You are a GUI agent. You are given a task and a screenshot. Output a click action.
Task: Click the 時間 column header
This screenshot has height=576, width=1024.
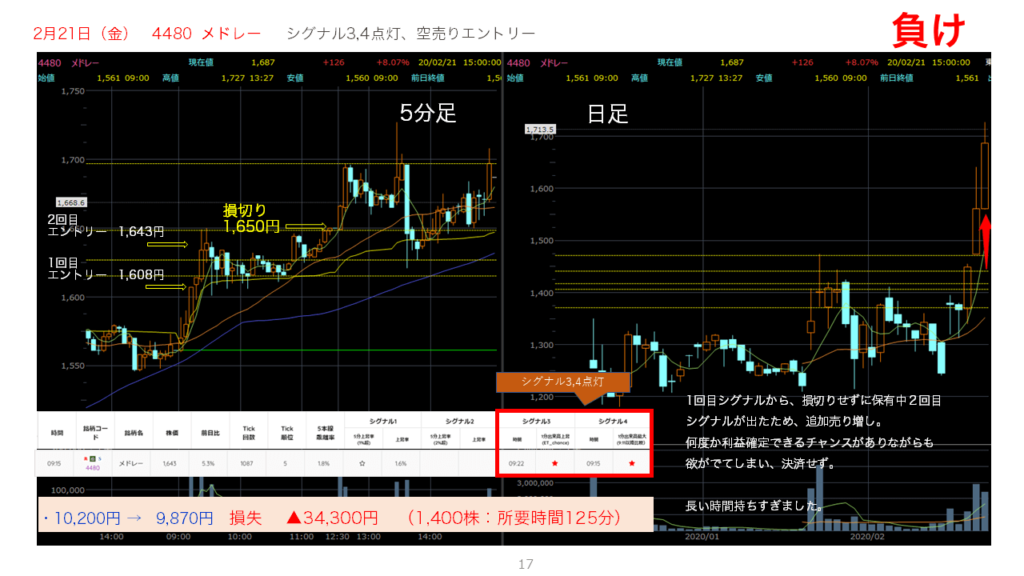(57, 432)
